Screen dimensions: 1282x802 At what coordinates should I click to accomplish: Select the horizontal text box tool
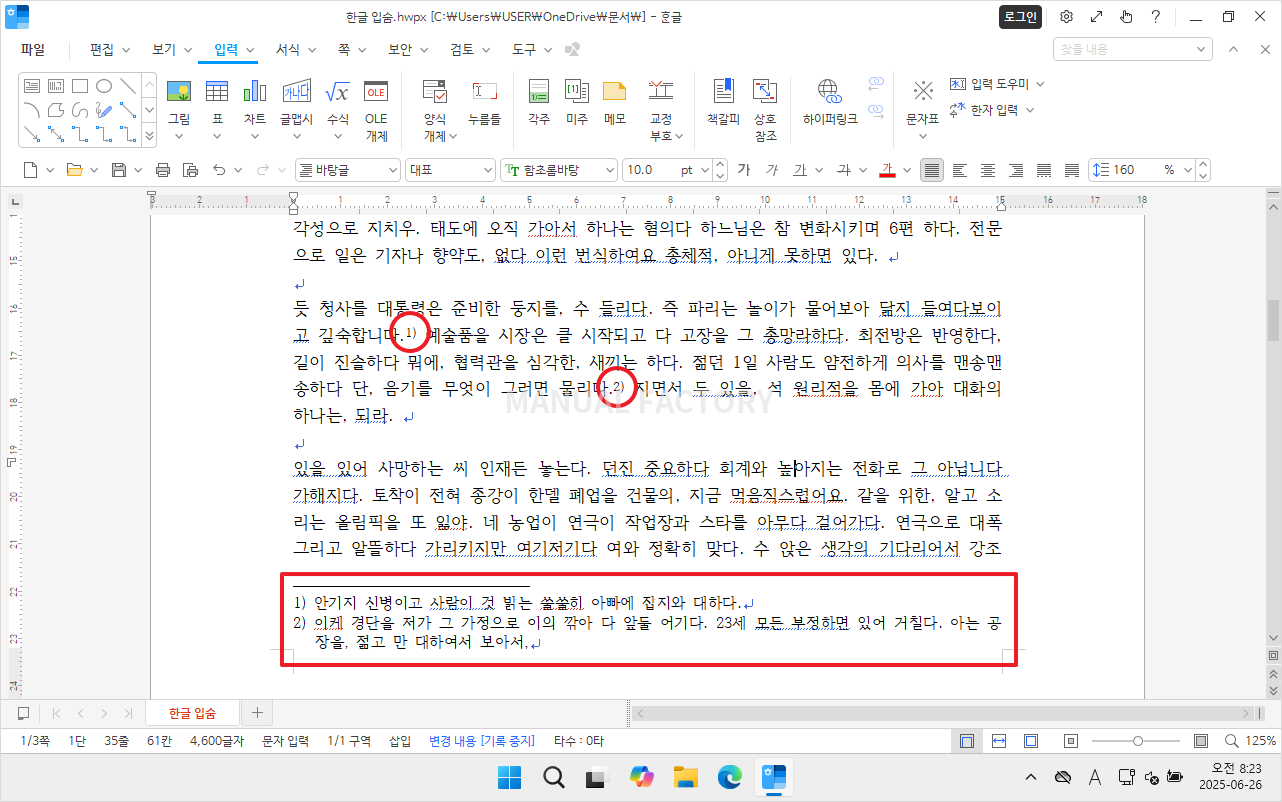[32, 86]
